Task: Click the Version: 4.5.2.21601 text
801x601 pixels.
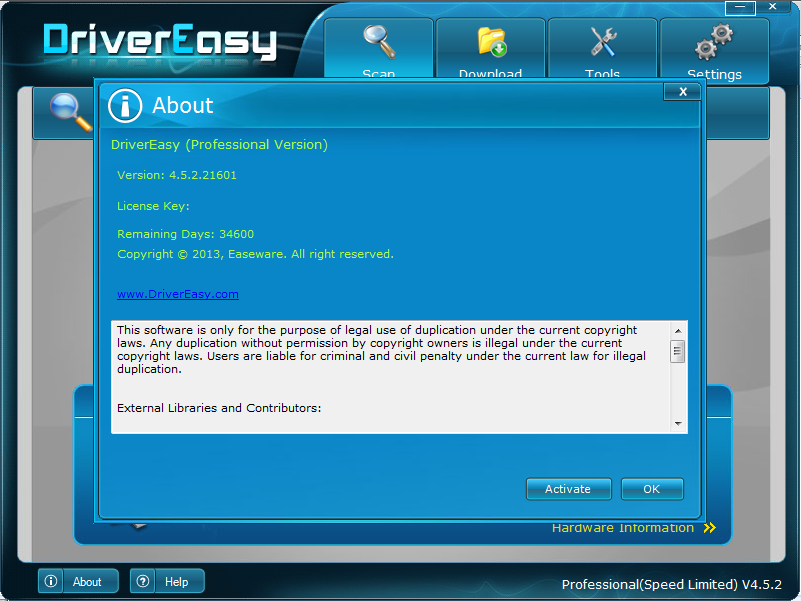Action: [x=177, y=175]
